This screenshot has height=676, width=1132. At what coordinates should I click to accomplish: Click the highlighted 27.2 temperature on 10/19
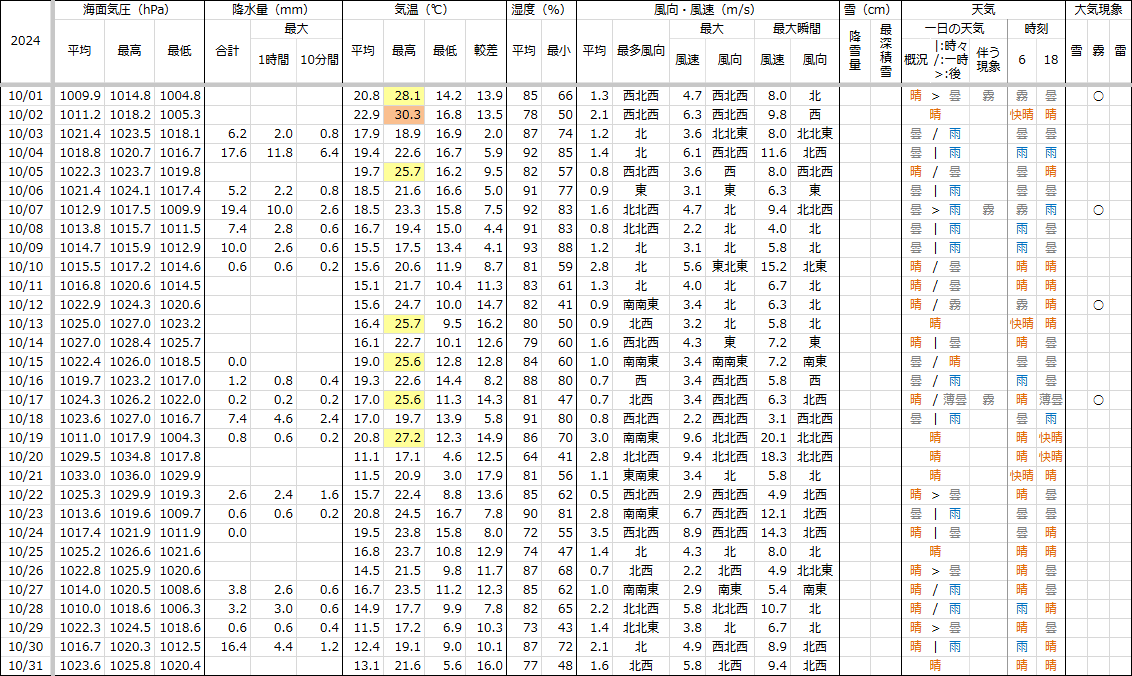(407, 438)
